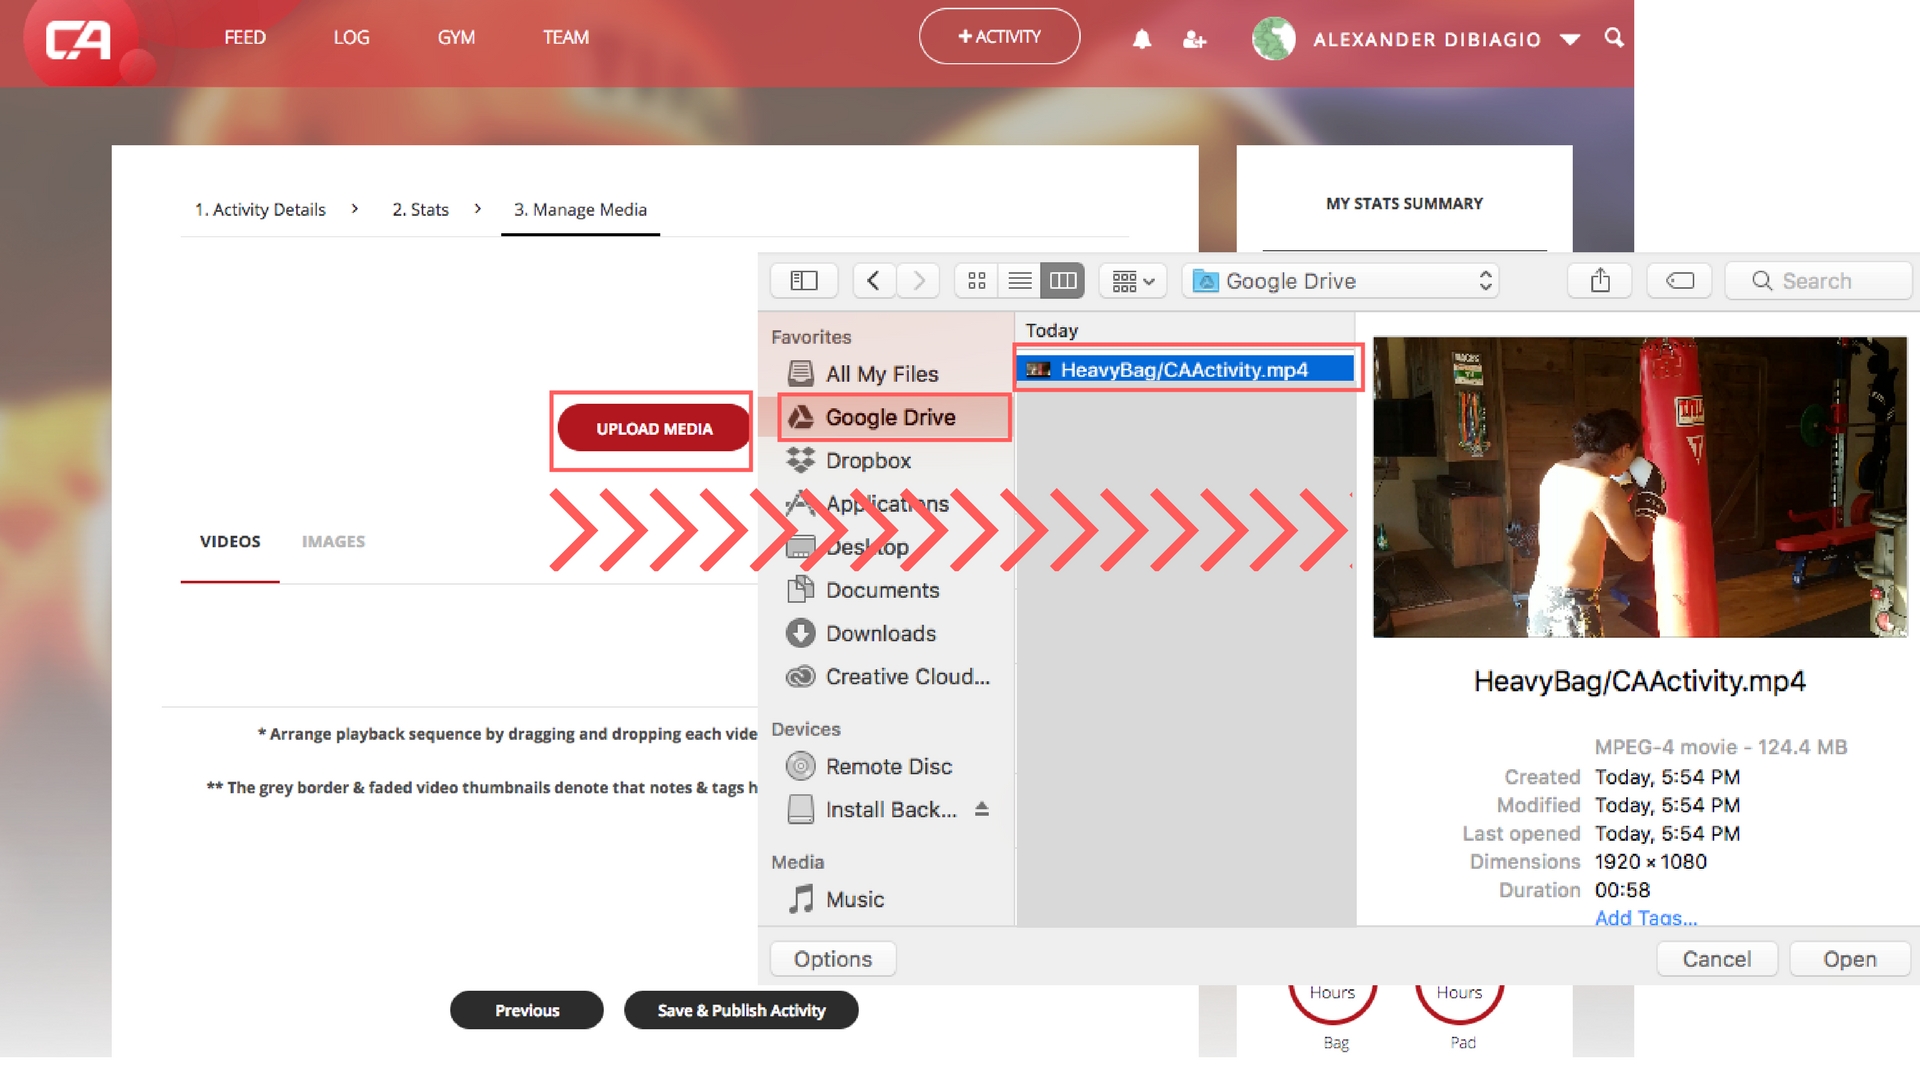
Task: Click the Previous button
Action: pyautogui.click(x=527, y=1010)
